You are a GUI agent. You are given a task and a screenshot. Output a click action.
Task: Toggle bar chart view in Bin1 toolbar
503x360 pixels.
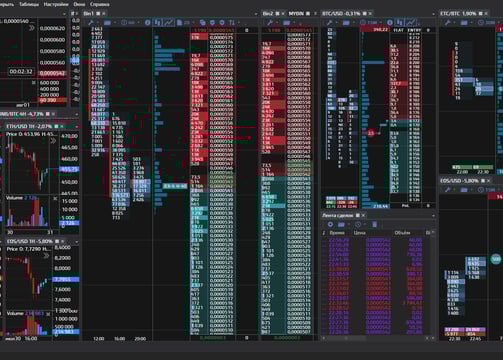(x=158, y=22)
